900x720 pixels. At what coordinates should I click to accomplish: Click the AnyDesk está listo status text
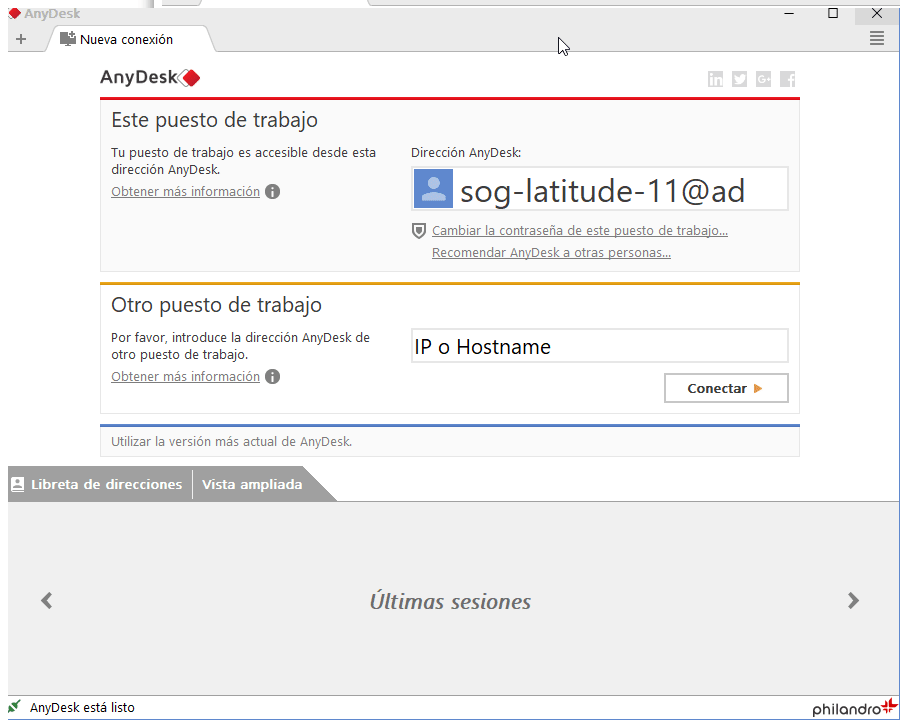(82, 707)
